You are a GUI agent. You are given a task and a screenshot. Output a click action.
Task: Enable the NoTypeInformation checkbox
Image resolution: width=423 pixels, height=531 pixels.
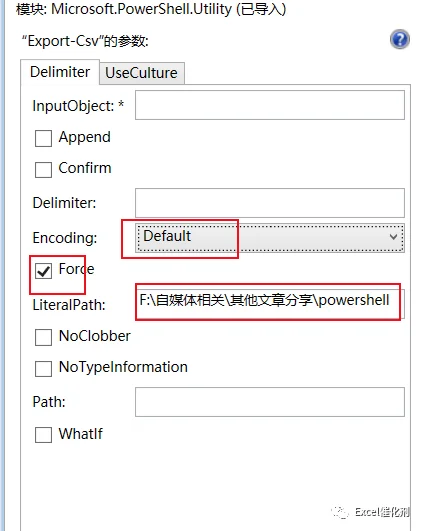(43, 368)
